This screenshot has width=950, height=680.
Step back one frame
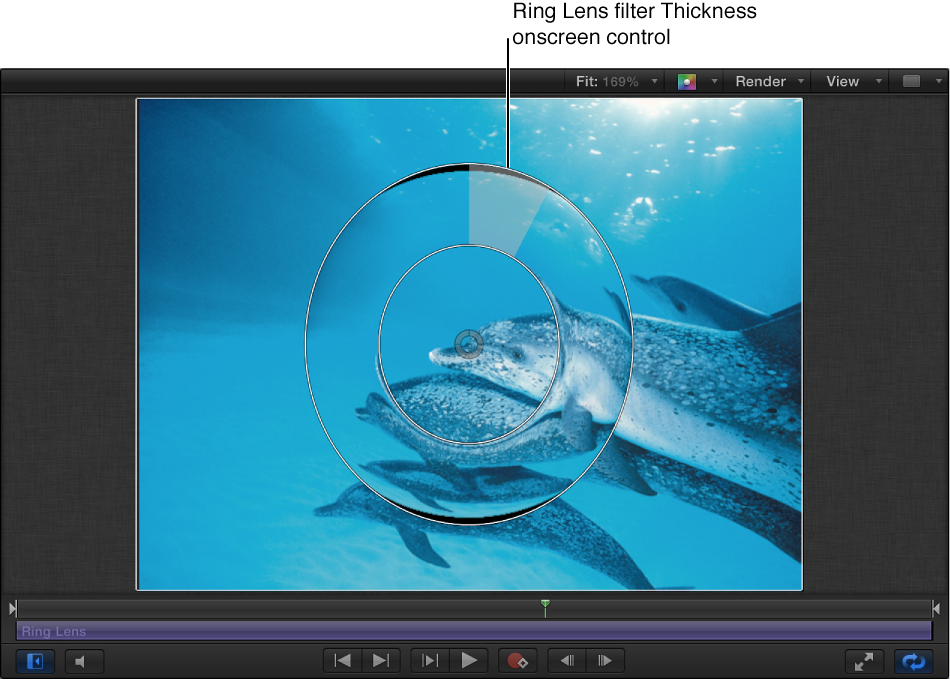pyautogui.click(x=566, y=661)
